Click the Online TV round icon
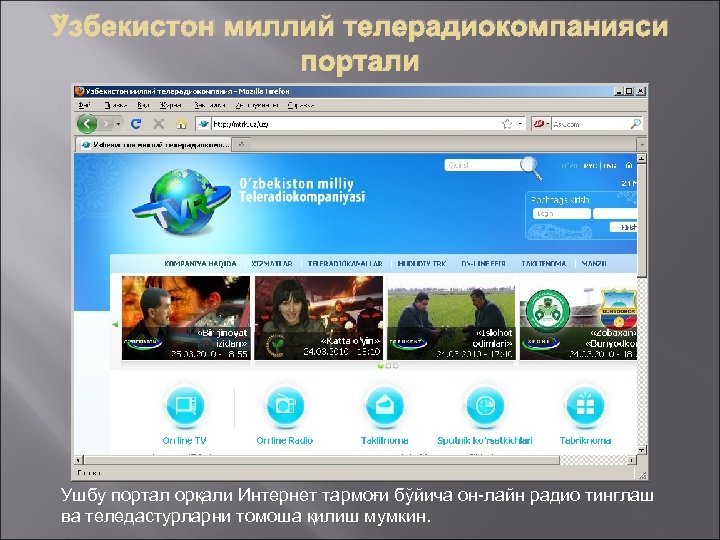 [185, 406]
